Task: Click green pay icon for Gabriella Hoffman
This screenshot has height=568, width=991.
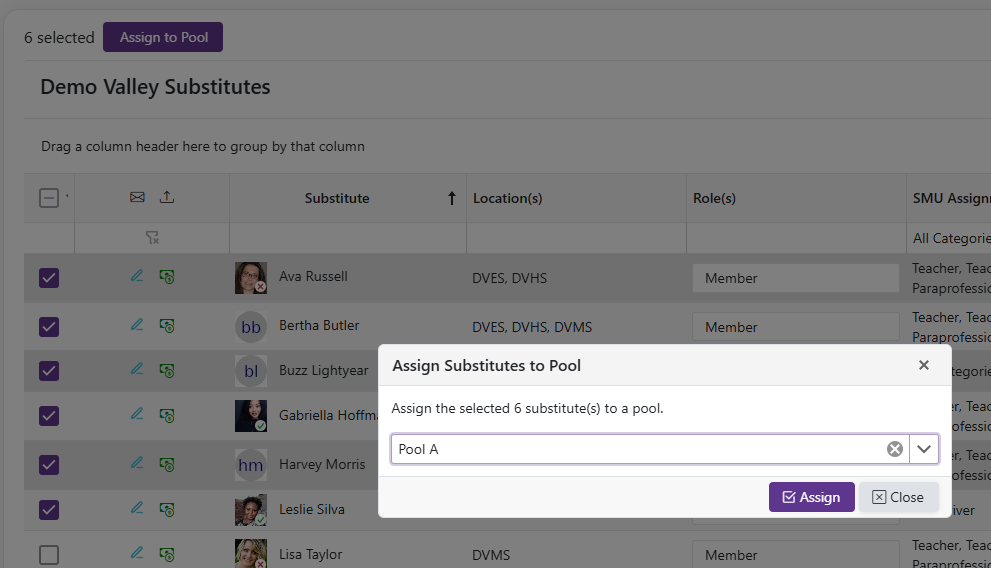Action: (167, 415)
